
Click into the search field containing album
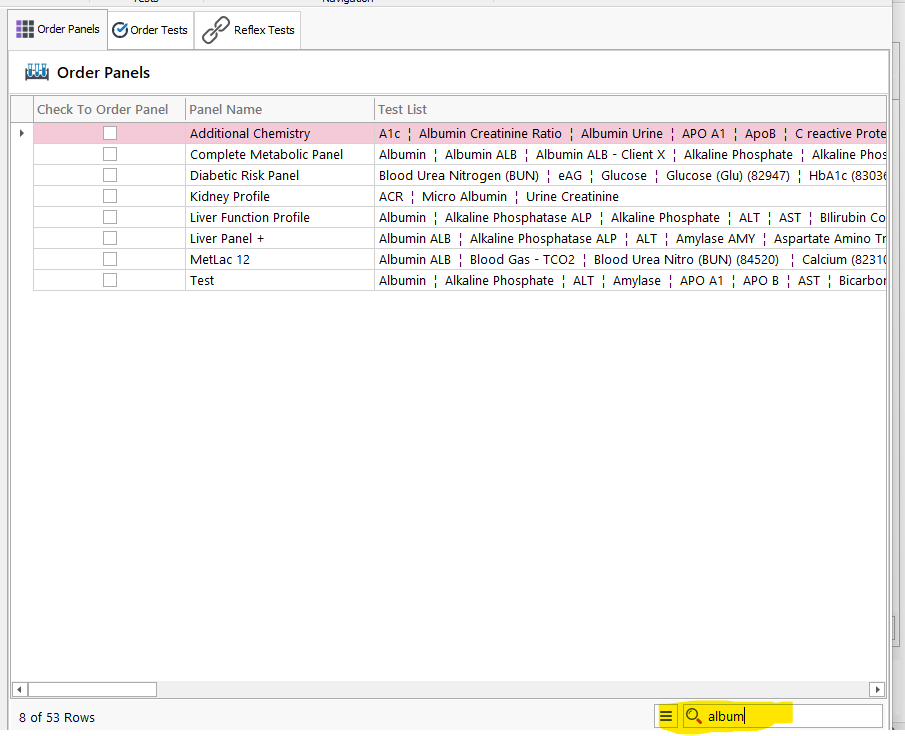click(x=790, y=716)
